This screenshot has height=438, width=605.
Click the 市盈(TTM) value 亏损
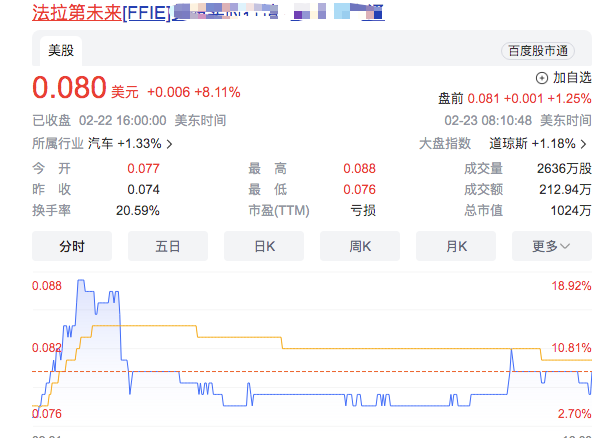pos(363,211)
